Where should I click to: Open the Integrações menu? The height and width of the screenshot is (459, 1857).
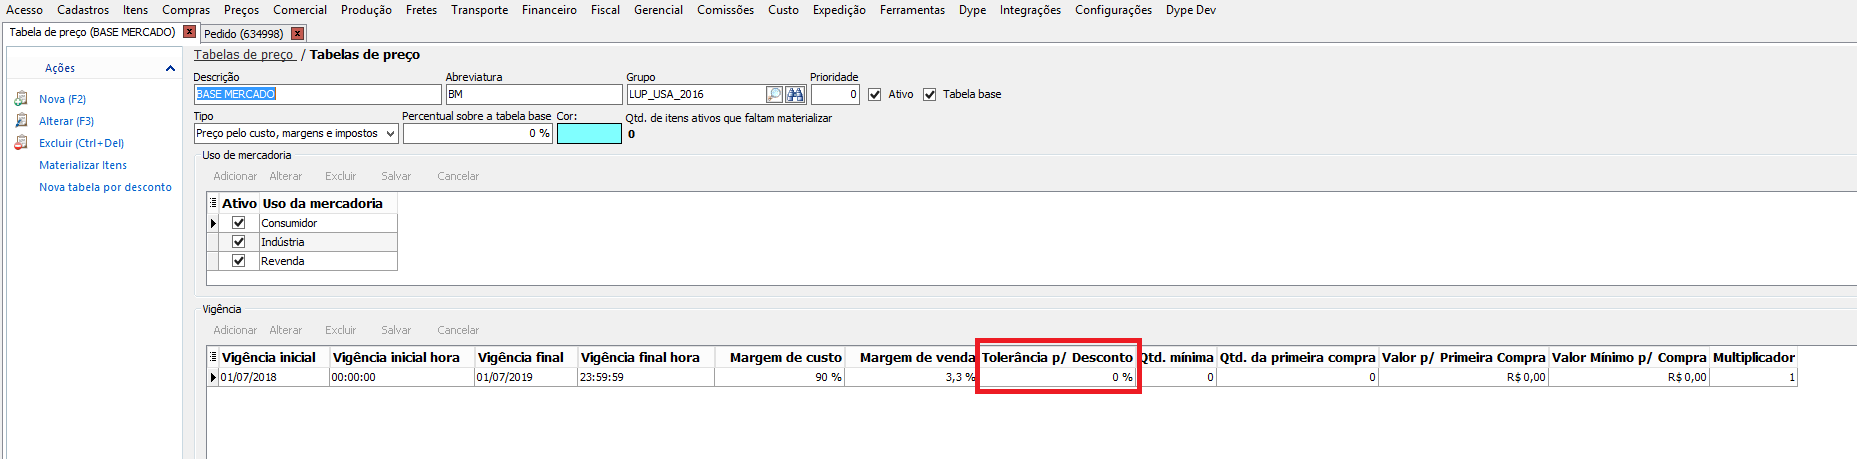(1030, 10)
